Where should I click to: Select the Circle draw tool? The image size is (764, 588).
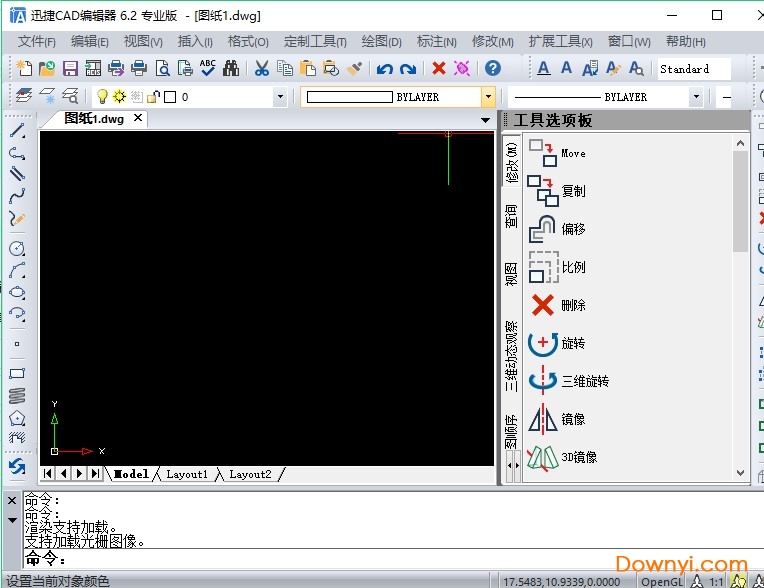pos(17,248)
